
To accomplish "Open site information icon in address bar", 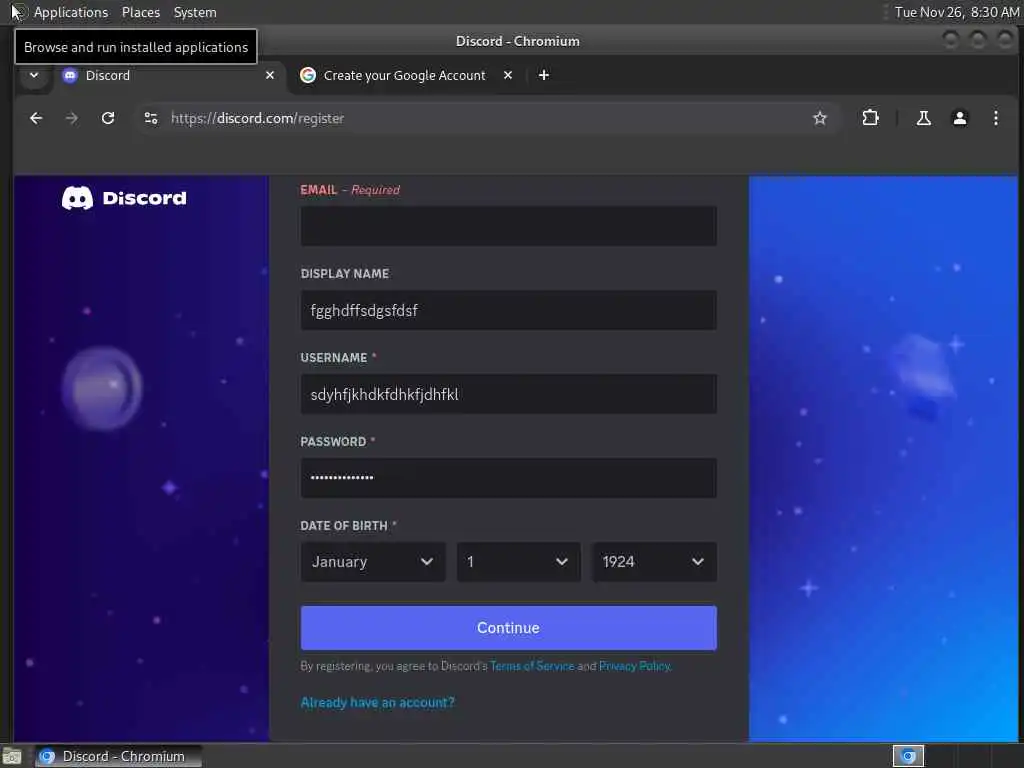I will tap(151, 118).
